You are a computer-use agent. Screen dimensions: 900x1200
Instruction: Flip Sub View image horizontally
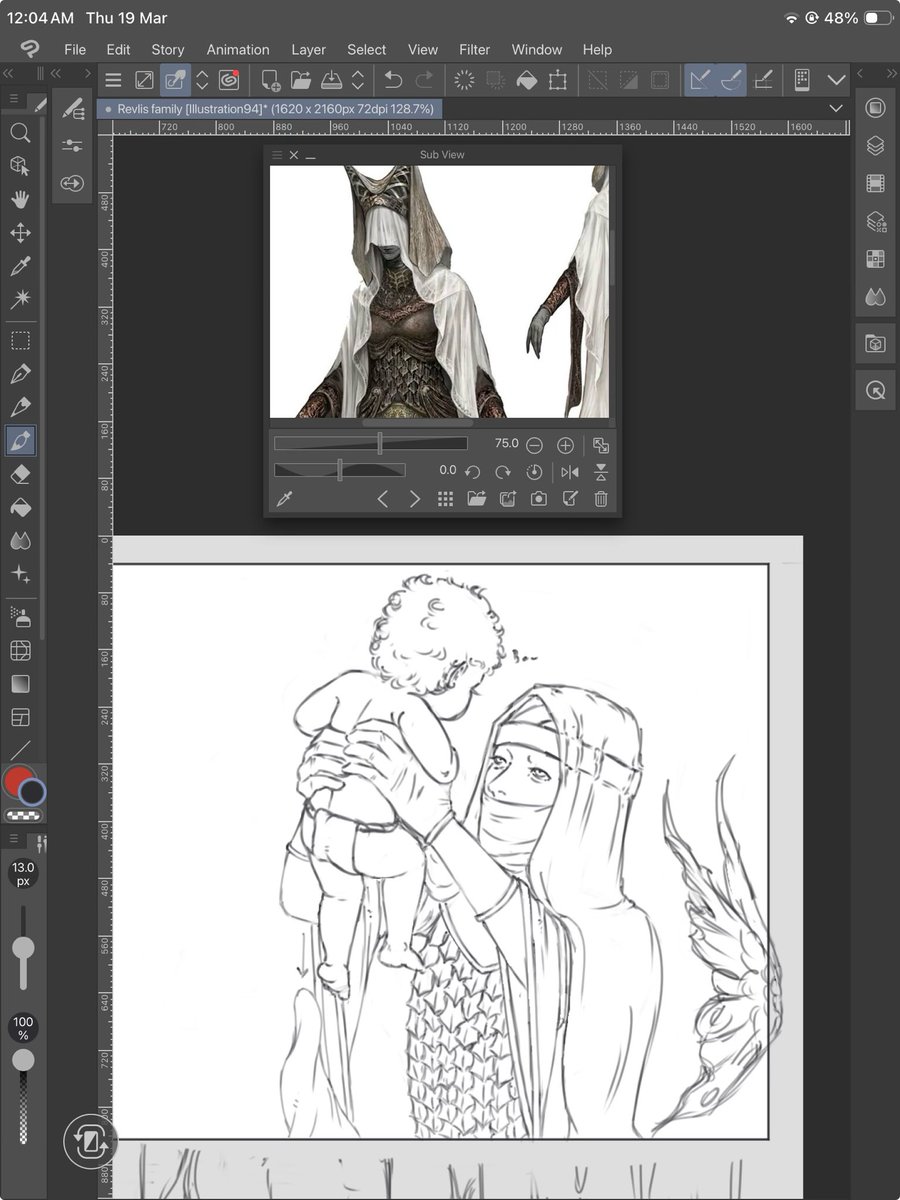(x=570, y=472)
